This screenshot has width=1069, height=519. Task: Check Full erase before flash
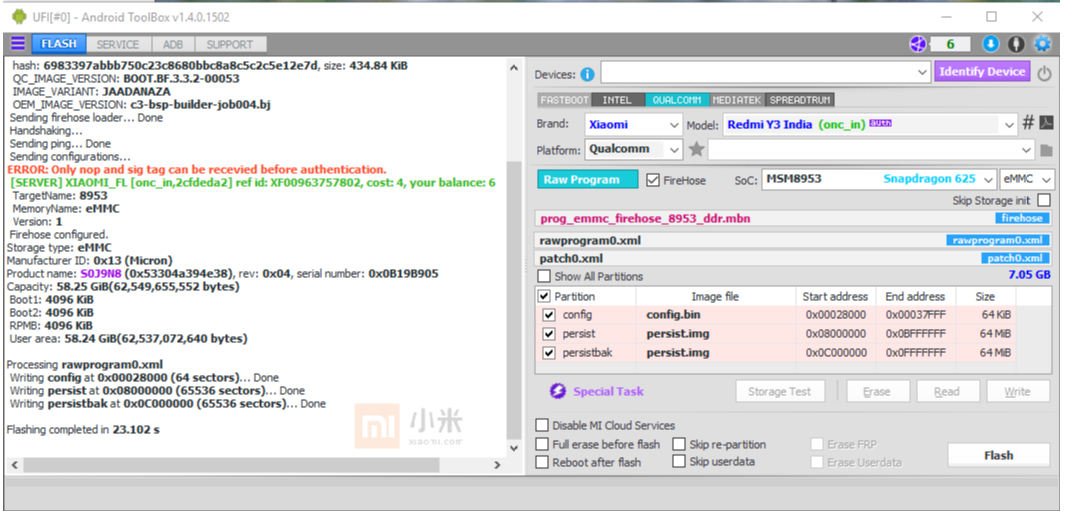541,444
